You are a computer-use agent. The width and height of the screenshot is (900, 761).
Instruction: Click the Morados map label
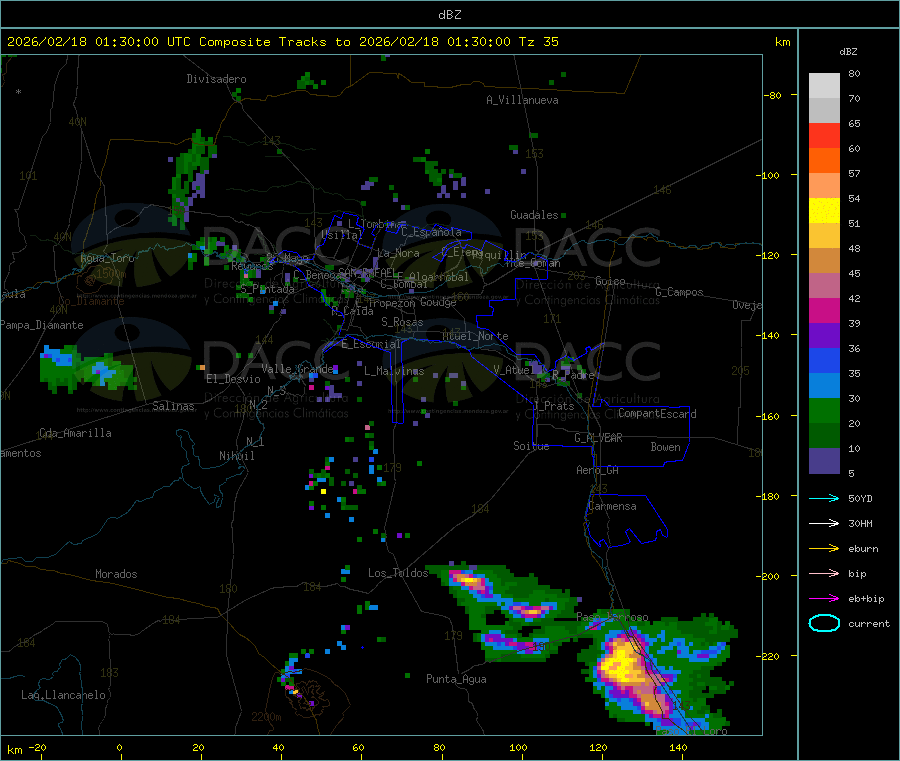[116, 574]
